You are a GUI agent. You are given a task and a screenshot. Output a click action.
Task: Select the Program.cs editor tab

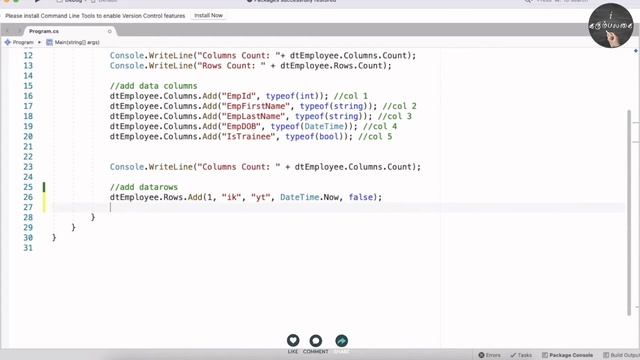[44, 31]
